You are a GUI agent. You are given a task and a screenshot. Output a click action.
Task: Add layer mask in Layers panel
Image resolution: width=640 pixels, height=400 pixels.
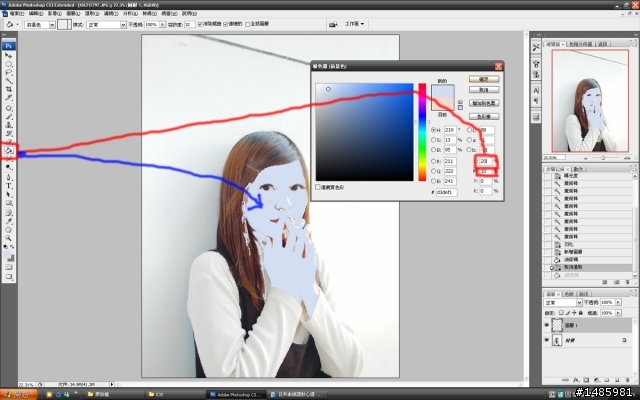tap(586, 380)
